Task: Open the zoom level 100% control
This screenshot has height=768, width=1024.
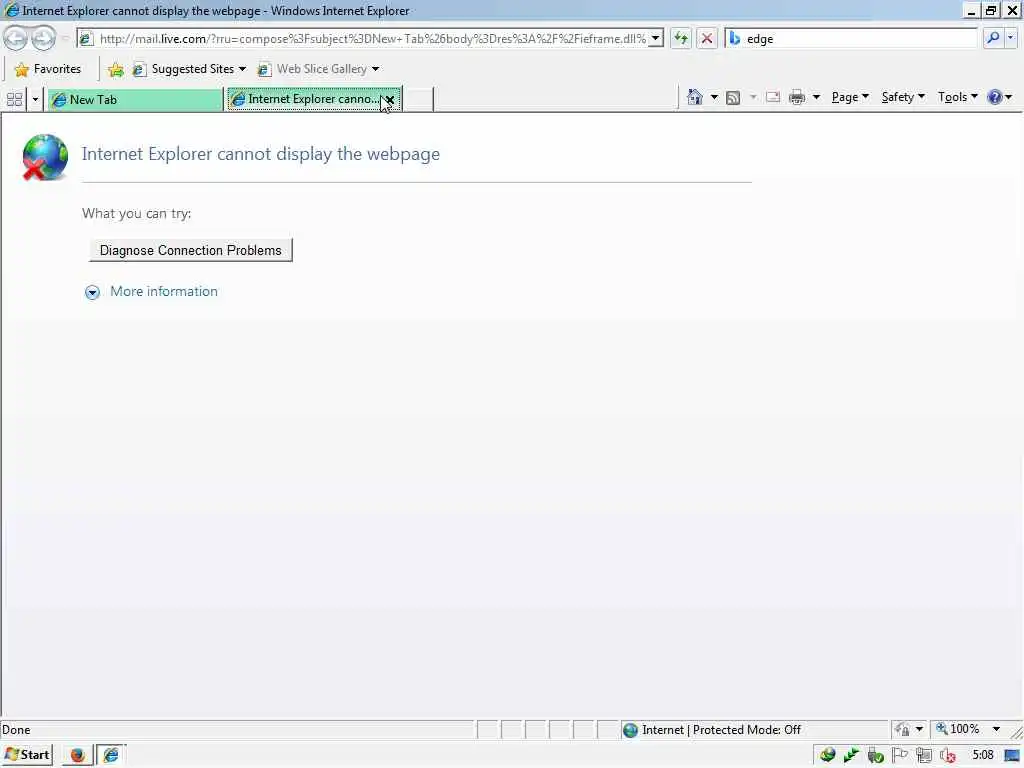Action: [958, 729]
